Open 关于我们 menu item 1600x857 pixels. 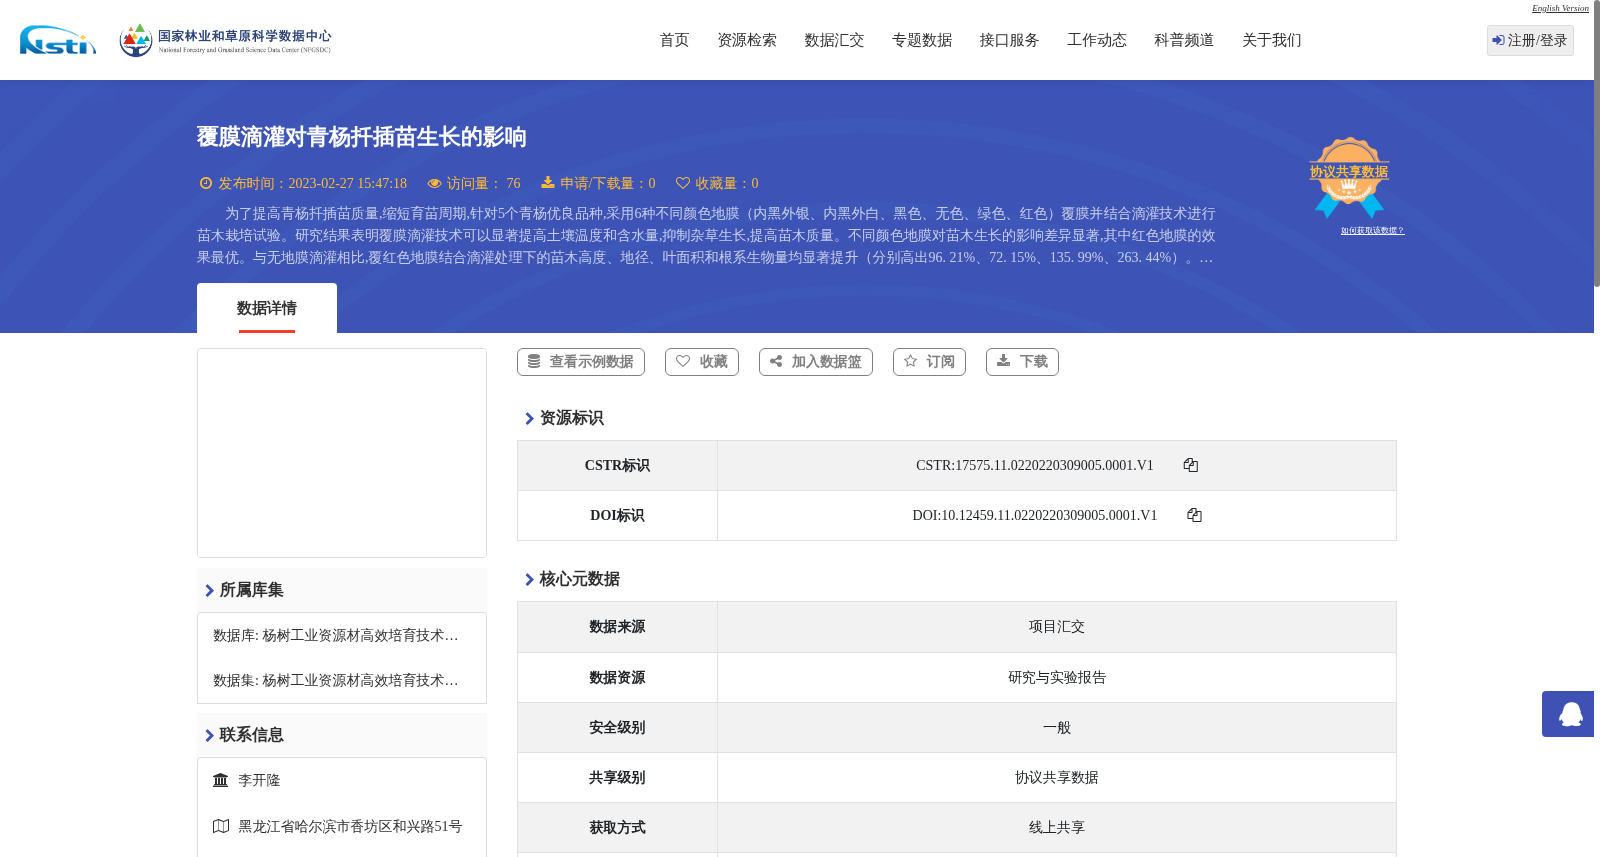1272,40
